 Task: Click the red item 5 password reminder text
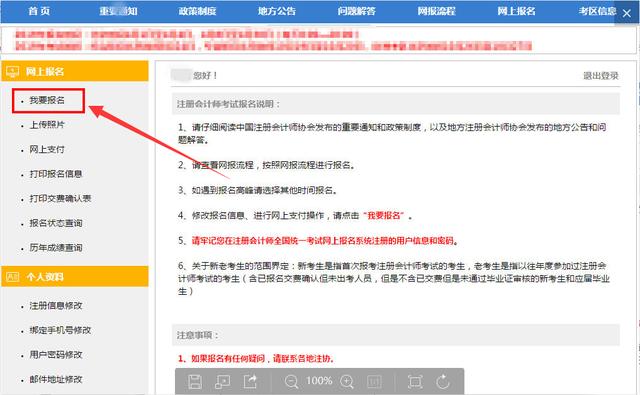[325, 241]
